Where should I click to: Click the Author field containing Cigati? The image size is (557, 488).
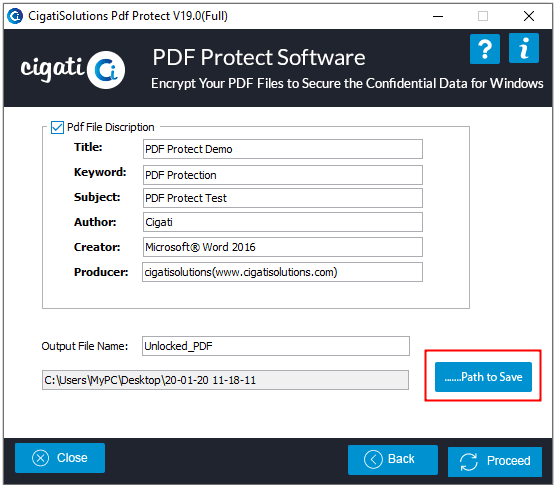point(283,222)
